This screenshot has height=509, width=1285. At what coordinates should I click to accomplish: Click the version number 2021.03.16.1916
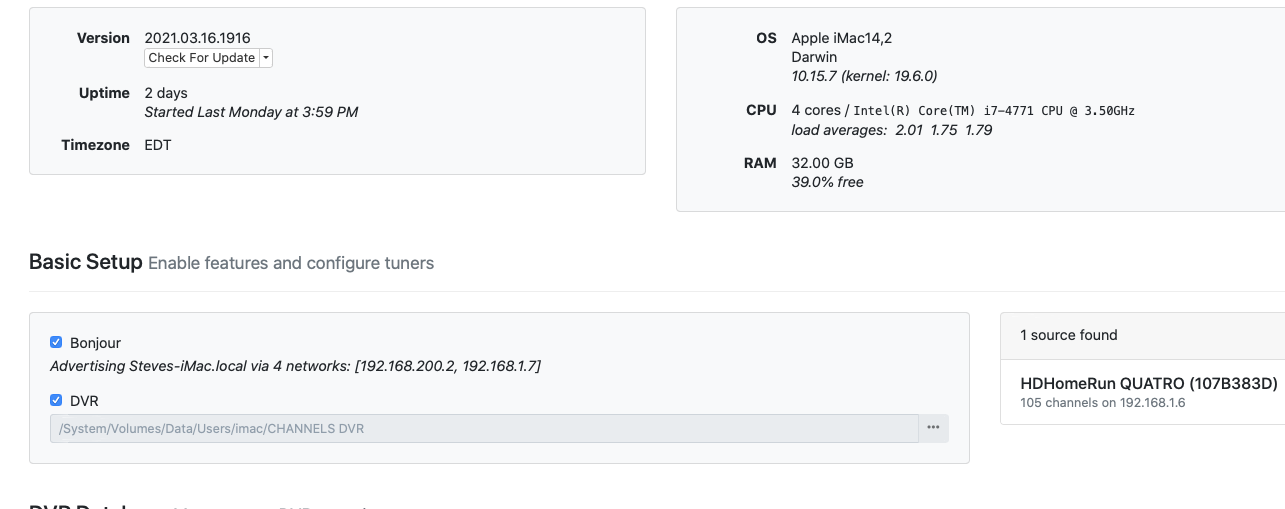tap(197, 38)
